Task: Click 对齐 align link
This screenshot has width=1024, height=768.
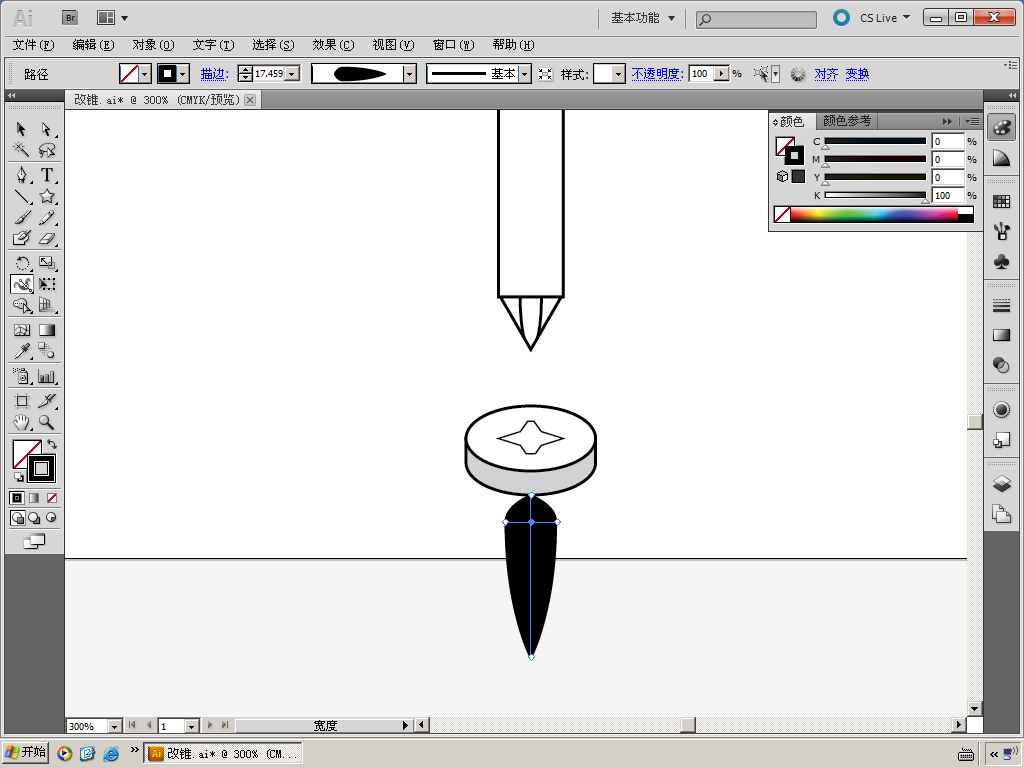Action: tap(826, 74)
